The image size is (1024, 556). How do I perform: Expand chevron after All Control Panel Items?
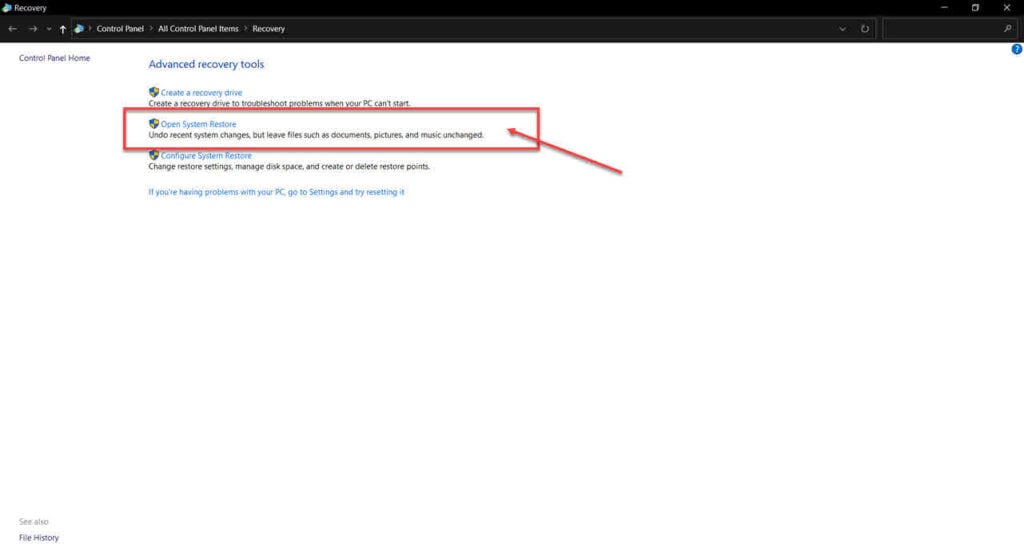[x=246, y=29]
